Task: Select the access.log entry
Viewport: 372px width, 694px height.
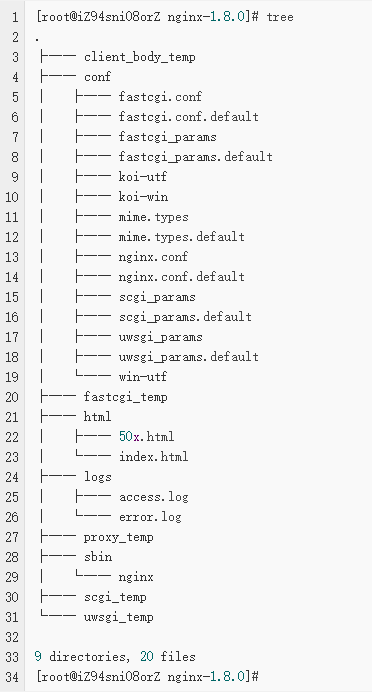Action: [x=154, y=497]
